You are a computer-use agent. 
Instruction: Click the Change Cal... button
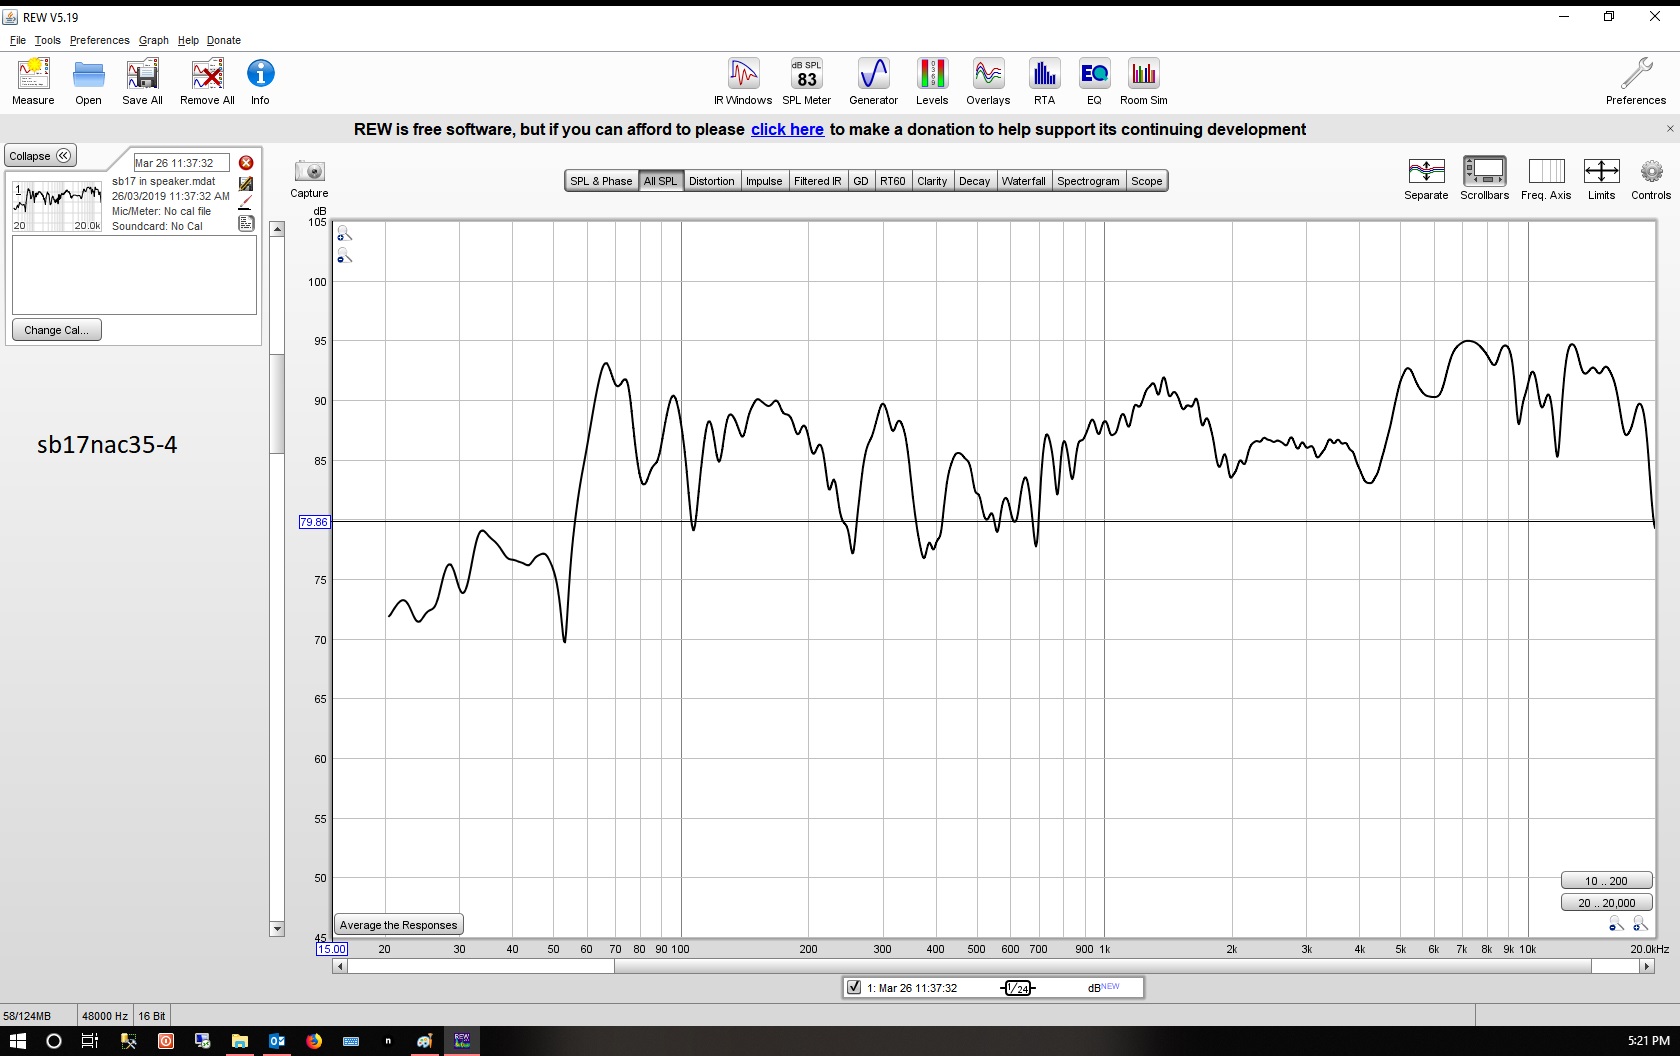[56, 330]
